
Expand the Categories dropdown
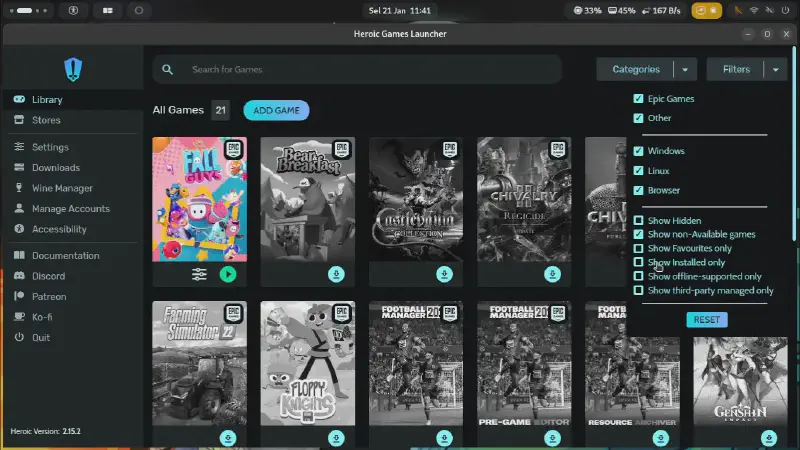tap(636, 69)
